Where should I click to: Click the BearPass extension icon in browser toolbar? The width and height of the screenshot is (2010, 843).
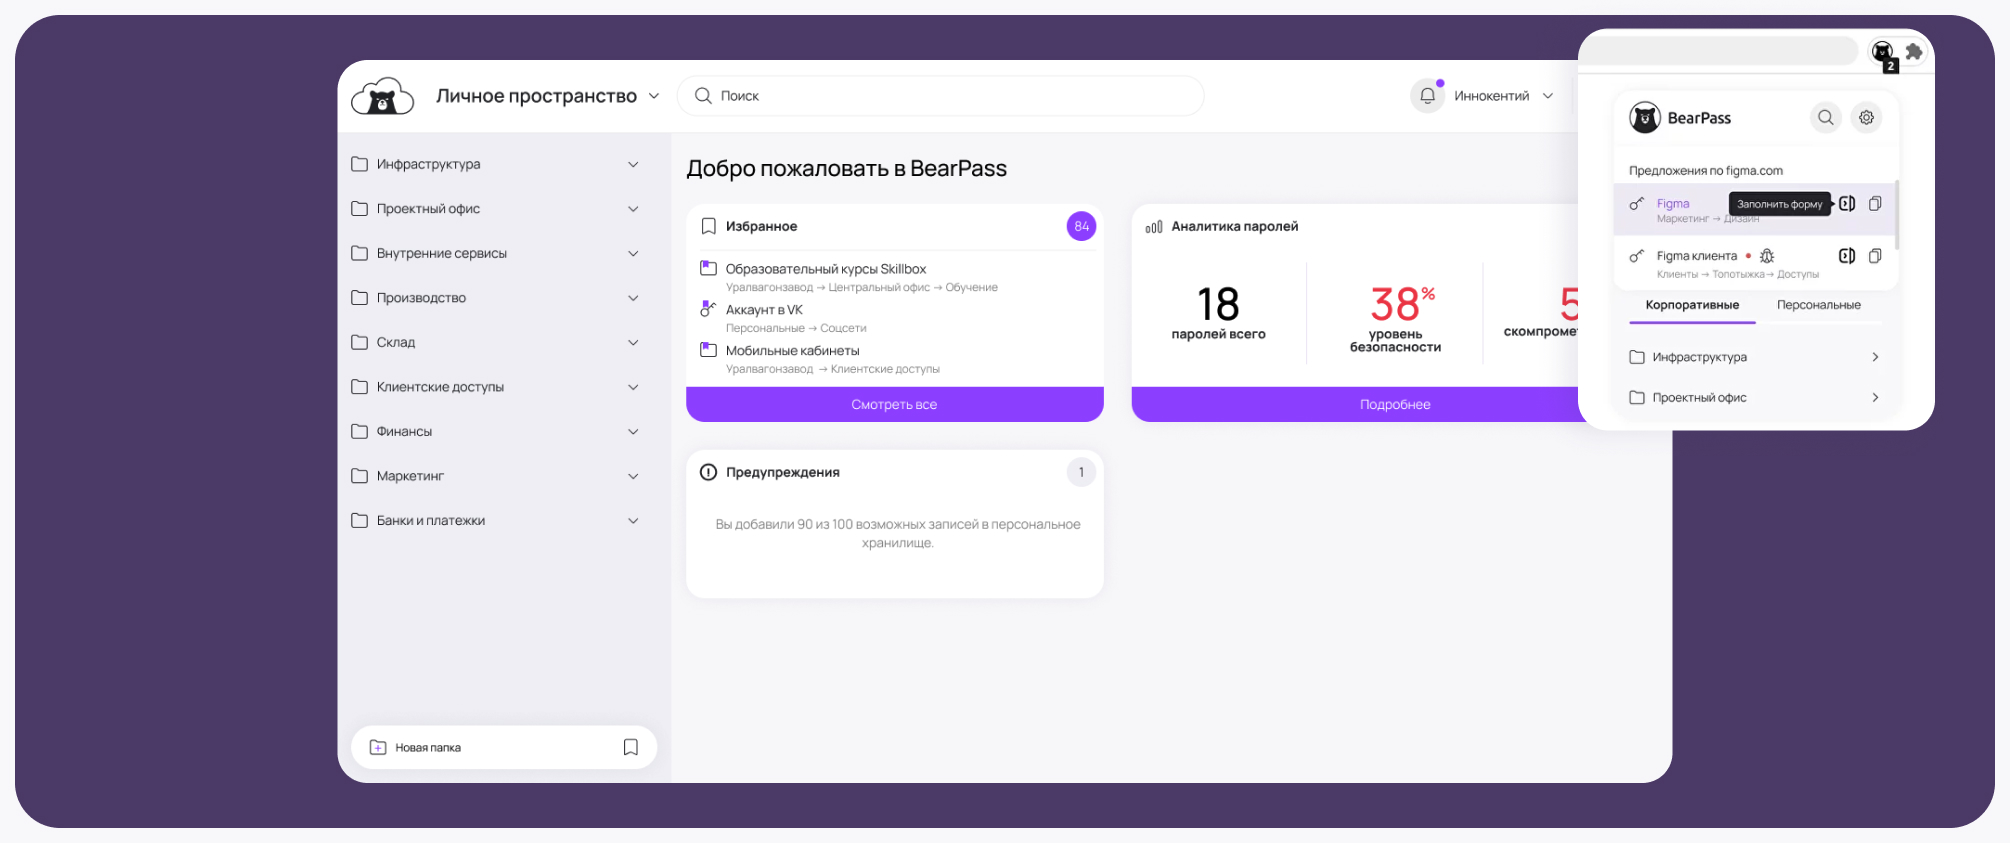(x=1882, y=52)
